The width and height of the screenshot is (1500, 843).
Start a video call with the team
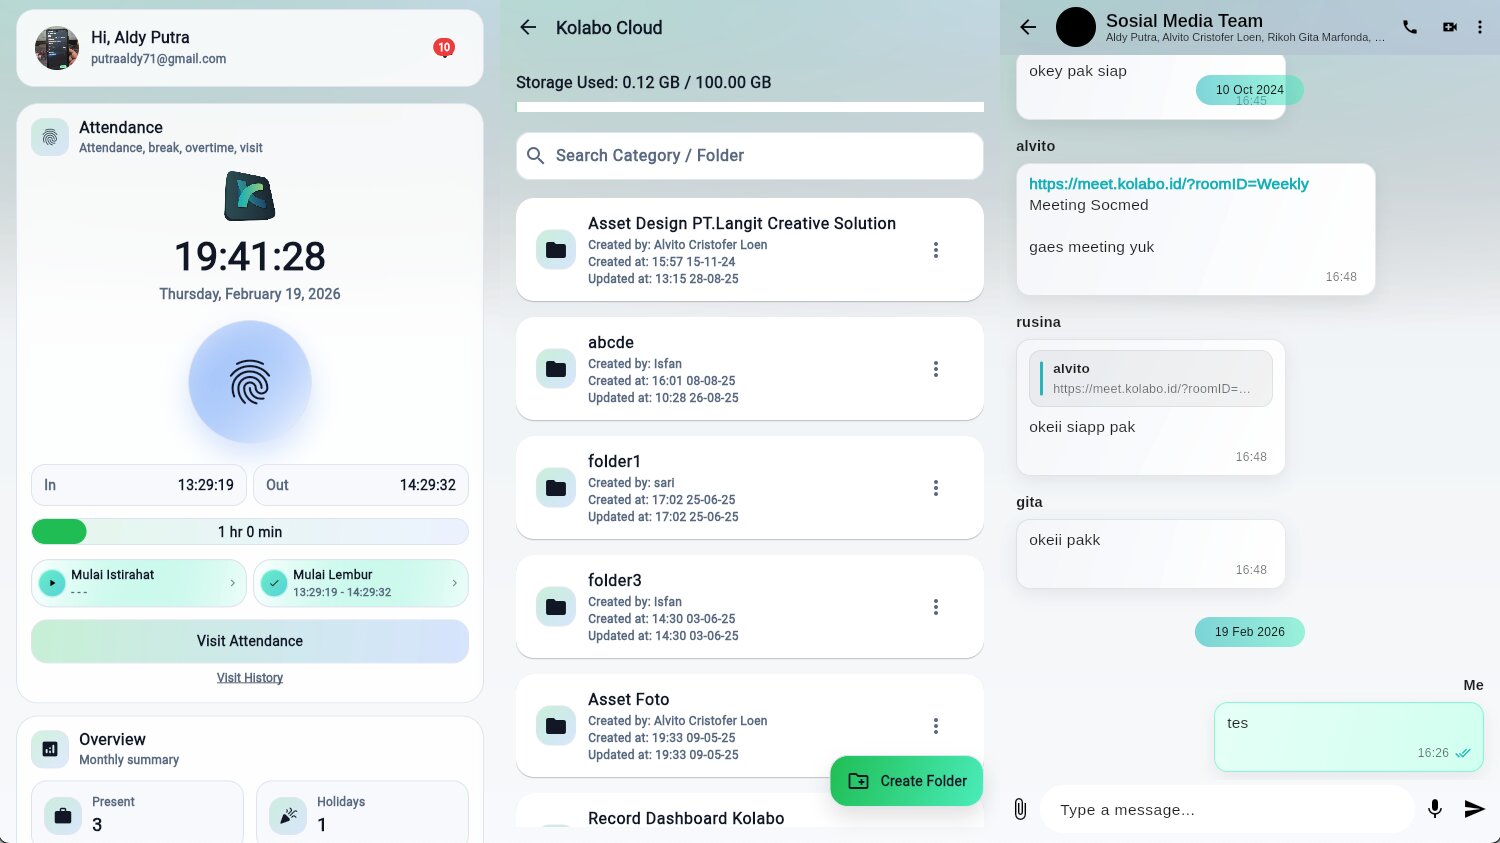click(1449, 27)
